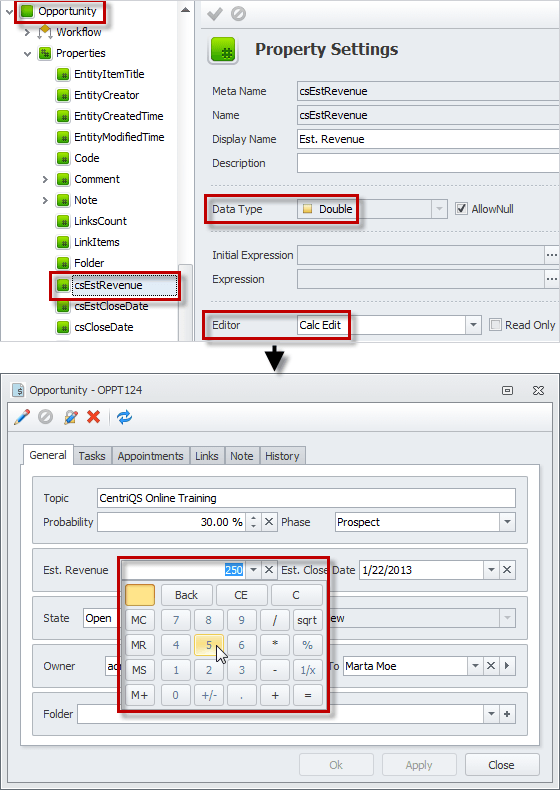
Task: Open the History tab
Action: 282,456
